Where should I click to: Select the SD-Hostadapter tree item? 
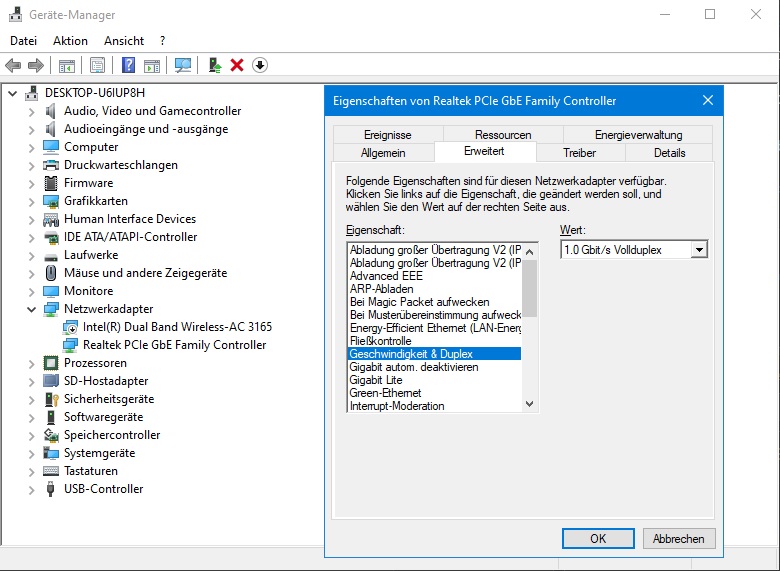106,381
